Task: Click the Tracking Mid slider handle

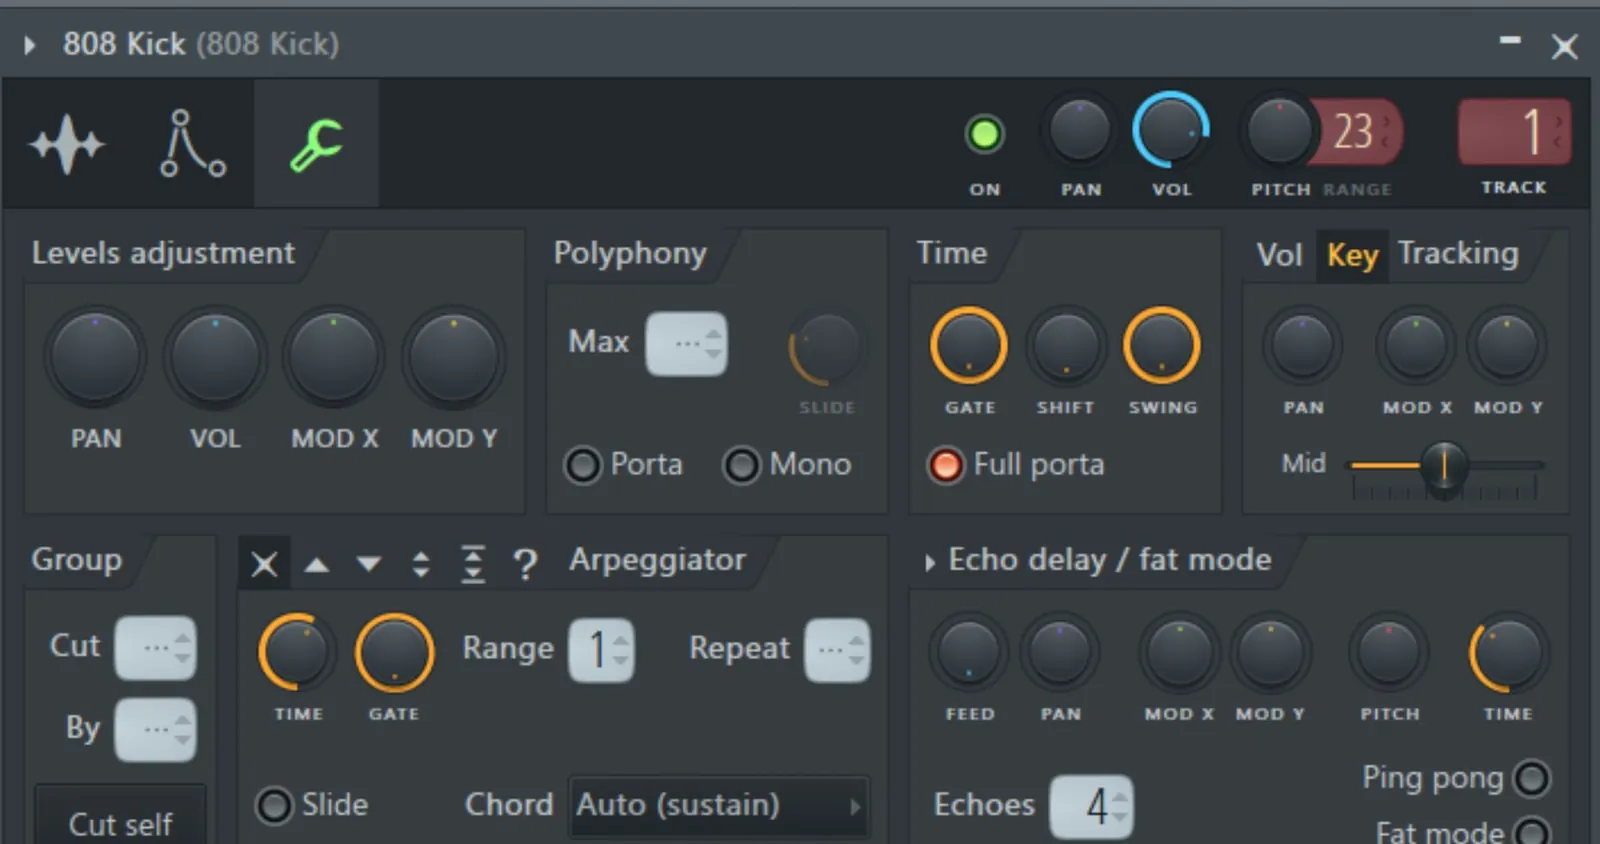Action: [x=1444, y=466]
